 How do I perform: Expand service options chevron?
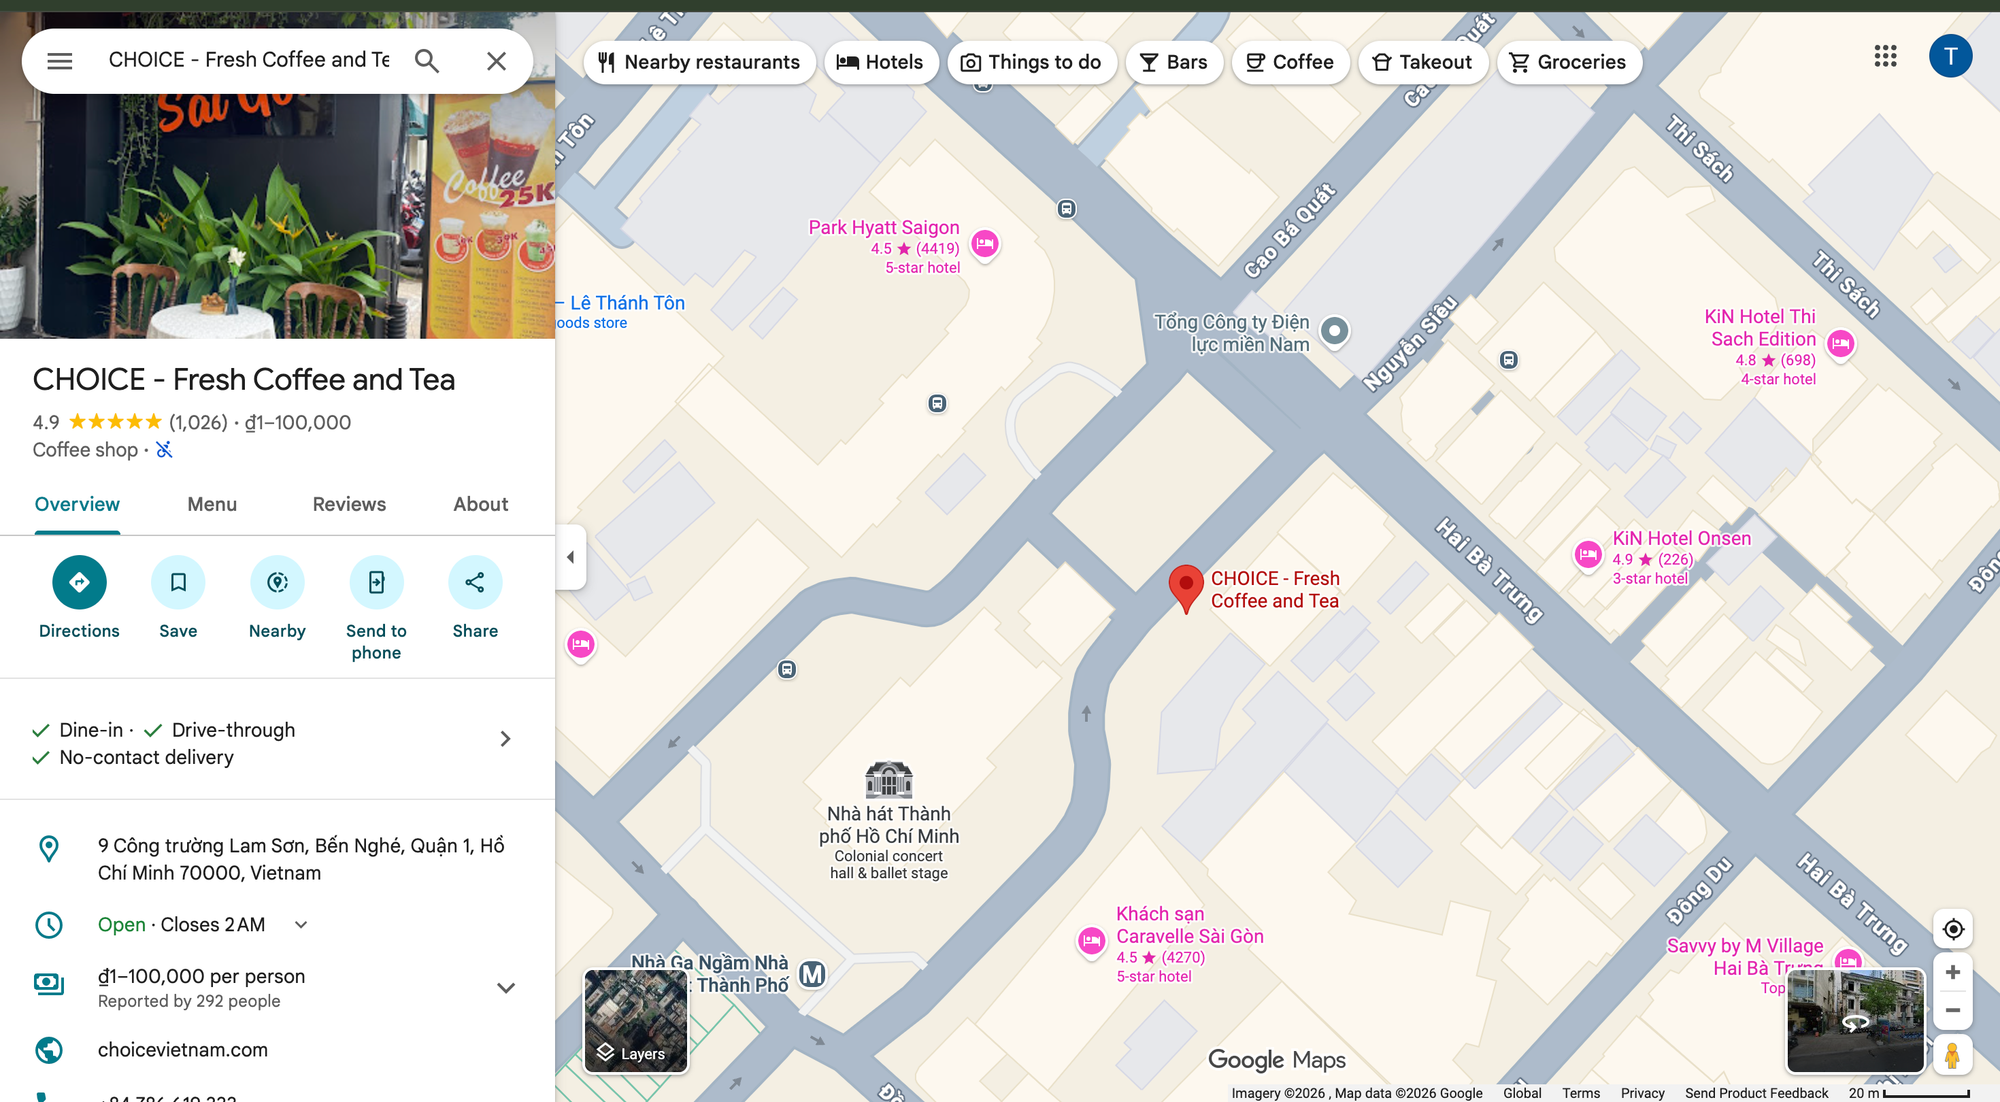[x=505, y=739]
